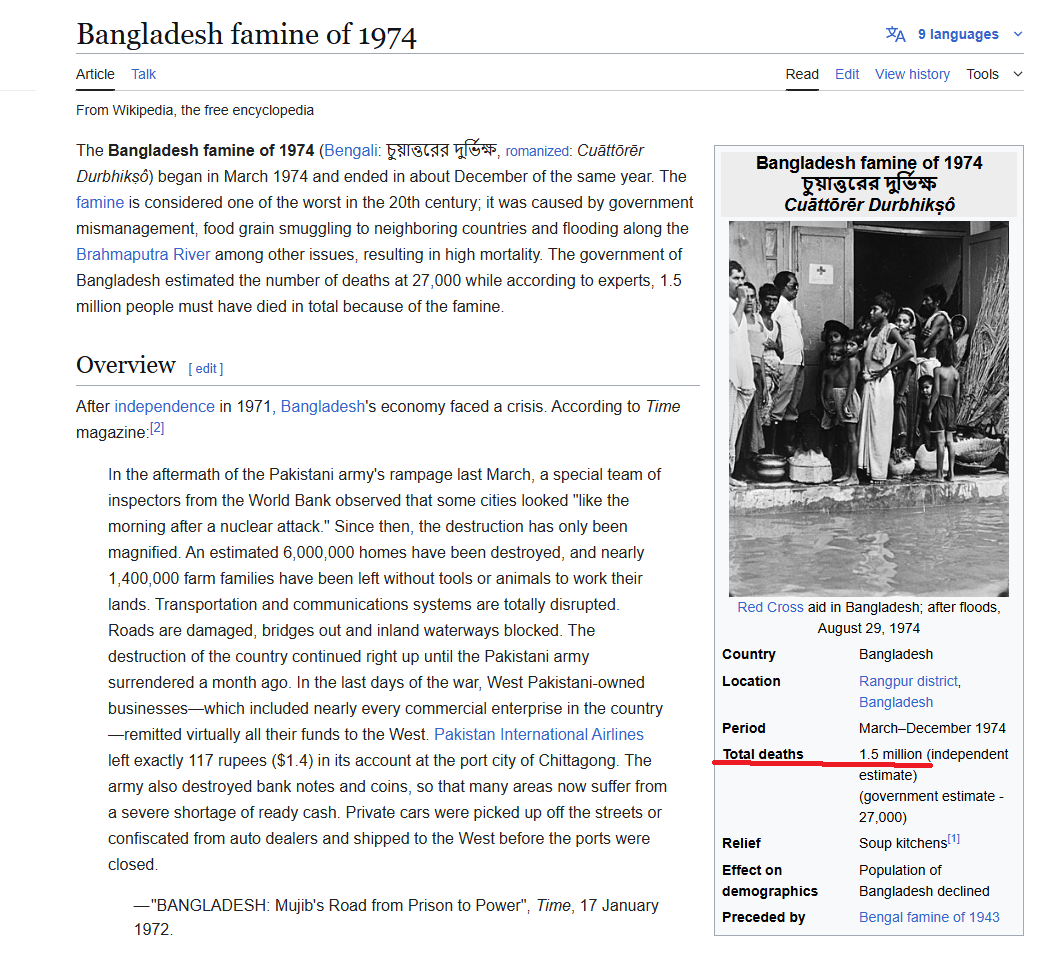Open the Rangpur district link

pyautogui.click(x=908, y=682)
